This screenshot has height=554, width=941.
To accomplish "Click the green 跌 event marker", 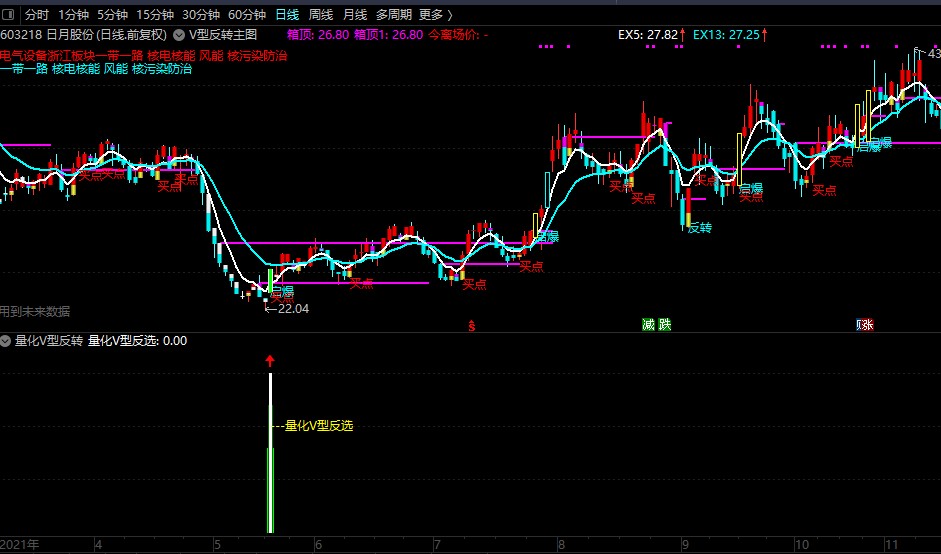I will coord(664,325).
